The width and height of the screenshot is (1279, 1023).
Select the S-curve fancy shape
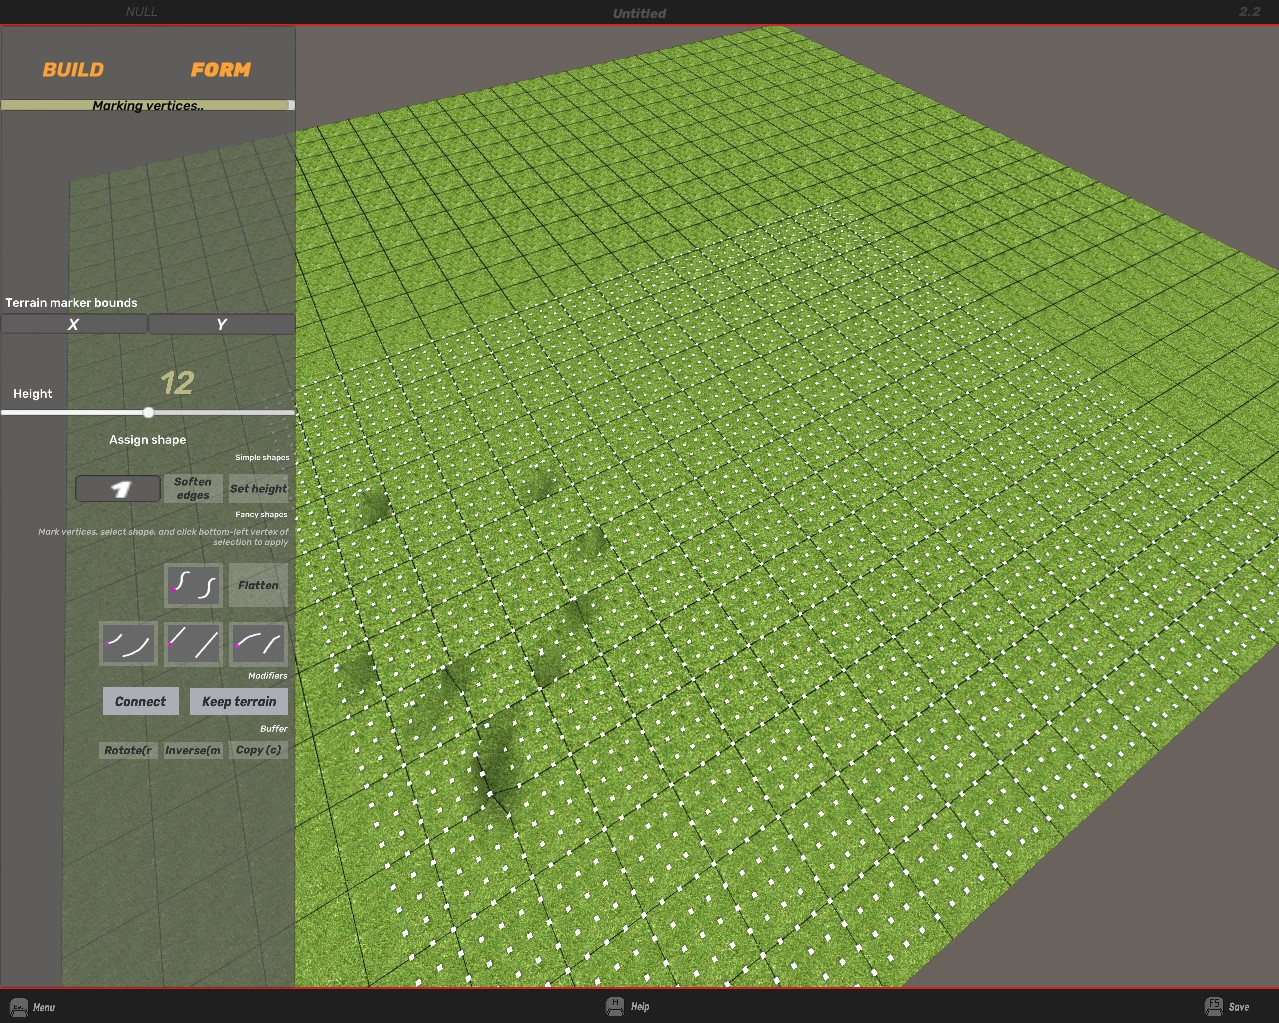point(193,585)
